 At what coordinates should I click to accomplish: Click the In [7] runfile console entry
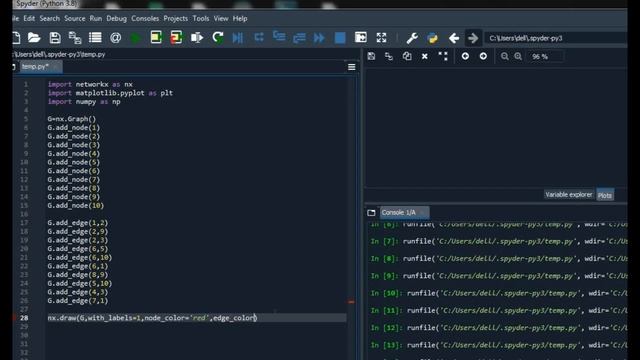498,241
